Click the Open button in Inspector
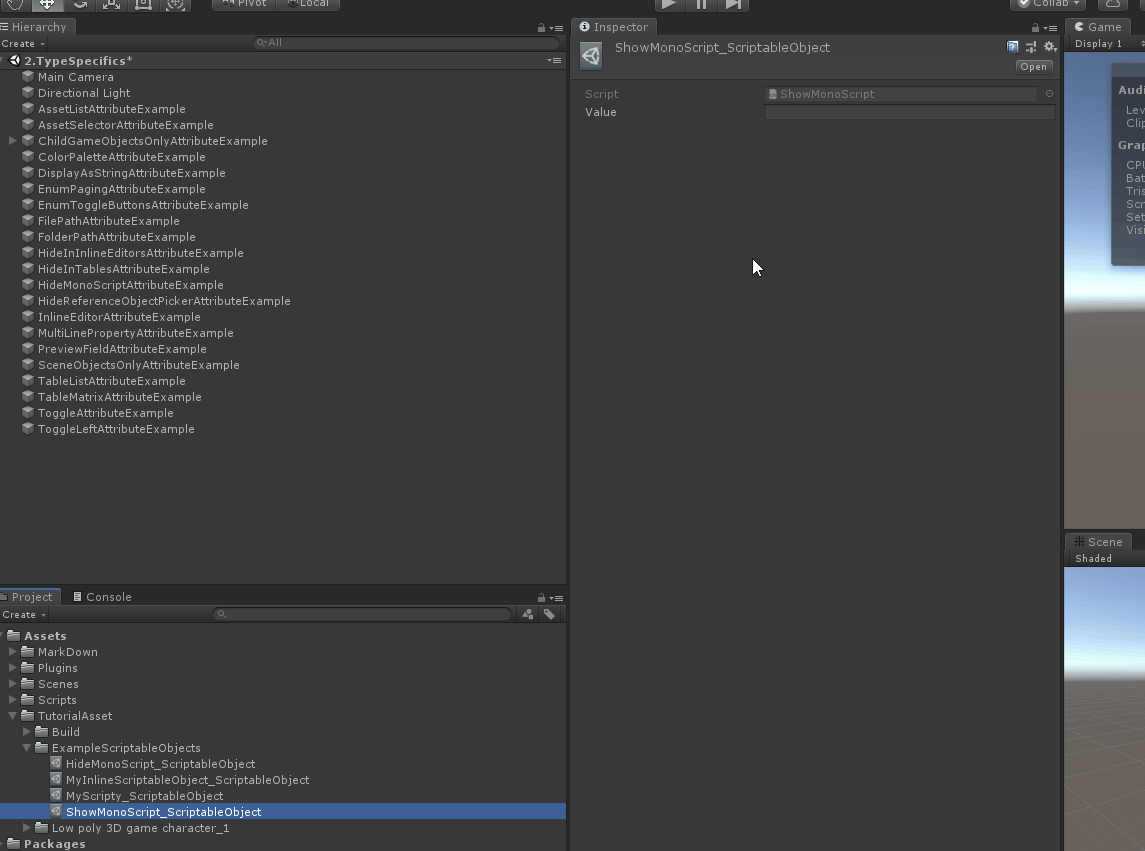This screenshot has width=1145, height=851. [1033, 67]
